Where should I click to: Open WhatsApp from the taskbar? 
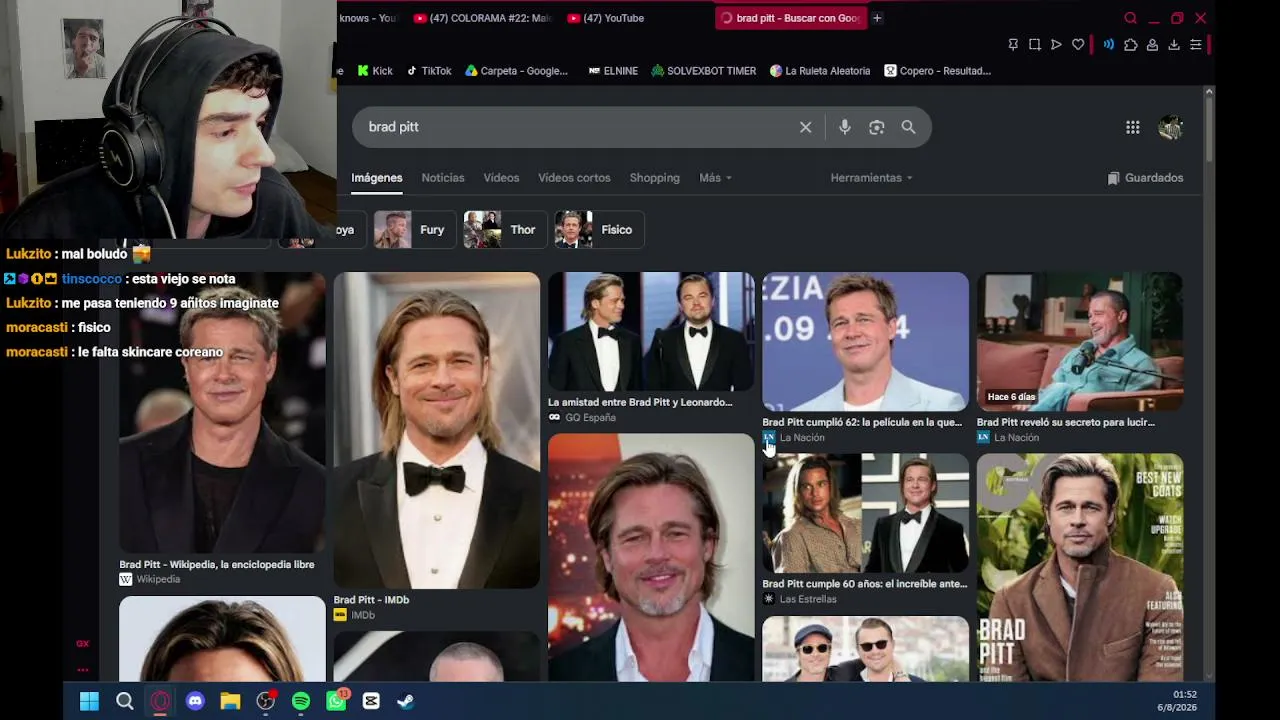(336, 701)
